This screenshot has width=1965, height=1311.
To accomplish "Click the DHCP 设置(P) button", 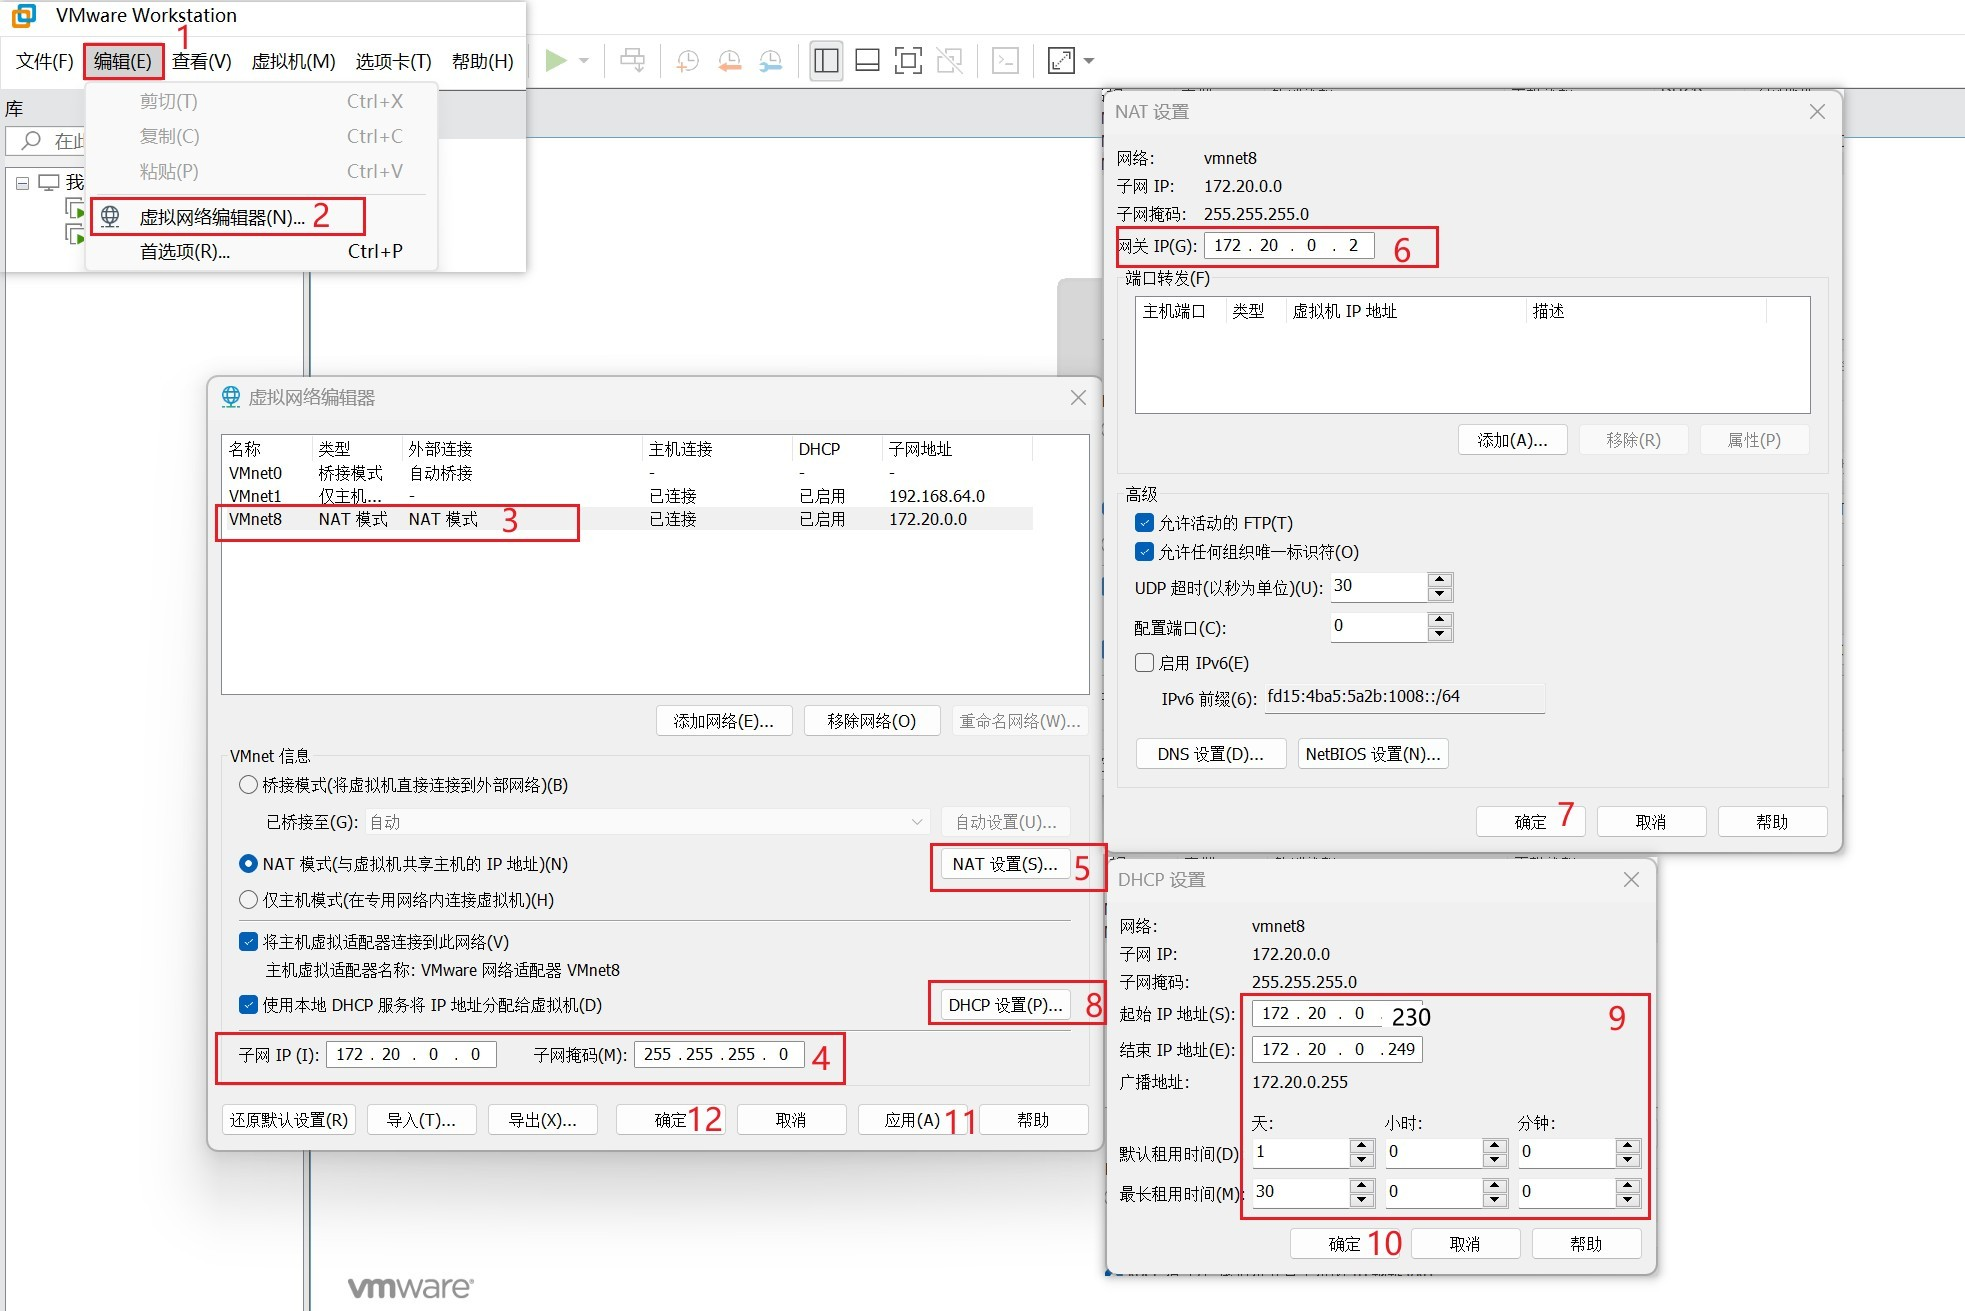I will 1004,1005.
